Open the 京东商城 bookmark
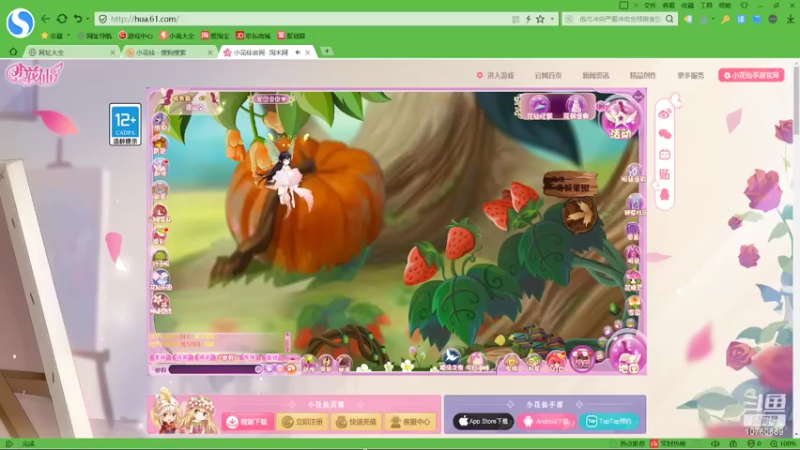 pyautogui.click(x=254, y=36)
